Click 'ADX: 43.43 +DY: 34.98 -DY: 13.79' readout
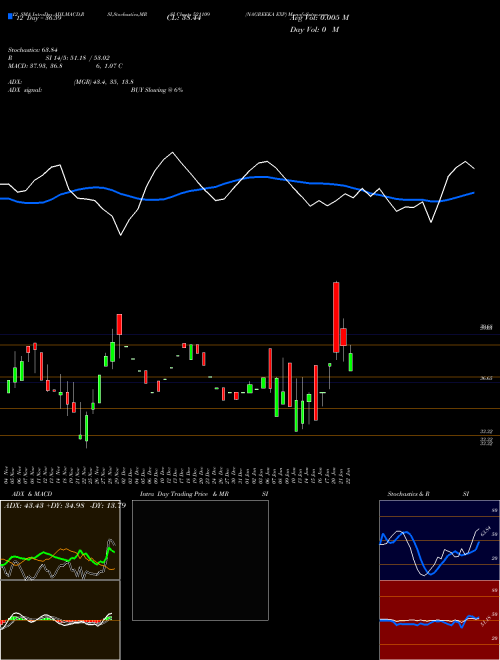500x660 pixels. pos(65,505)
